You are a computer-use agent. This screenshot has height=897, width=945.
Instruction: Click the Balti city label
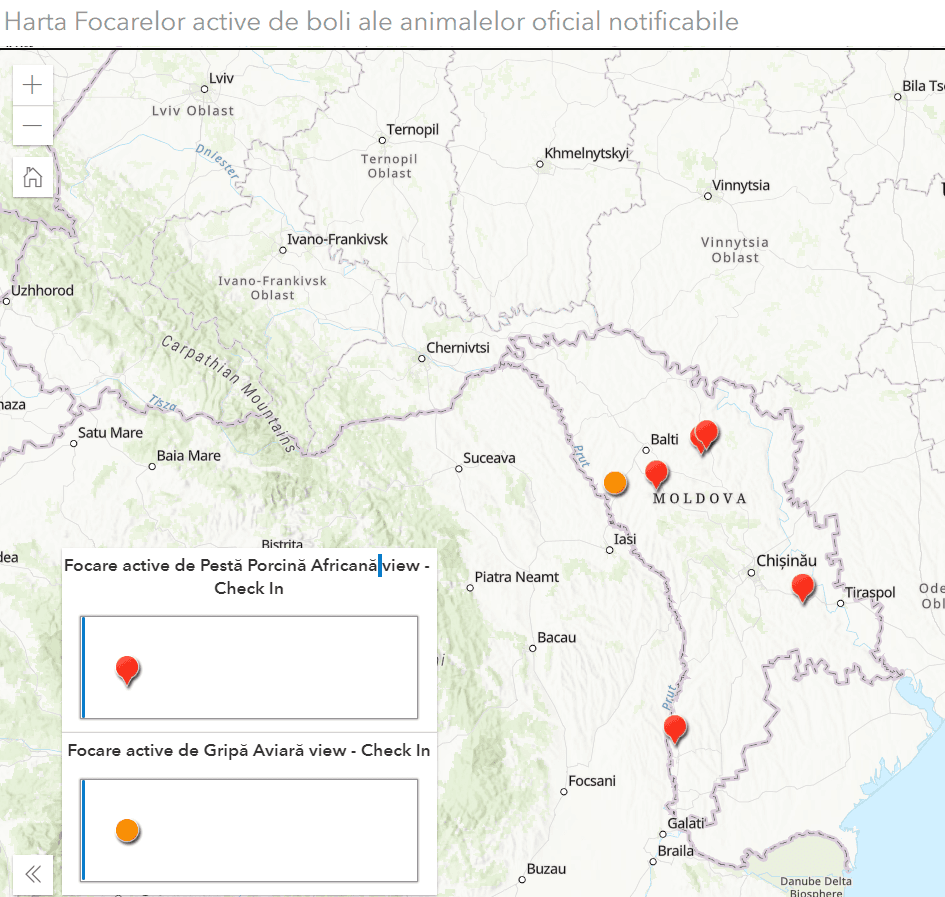[x=664, y=439]
